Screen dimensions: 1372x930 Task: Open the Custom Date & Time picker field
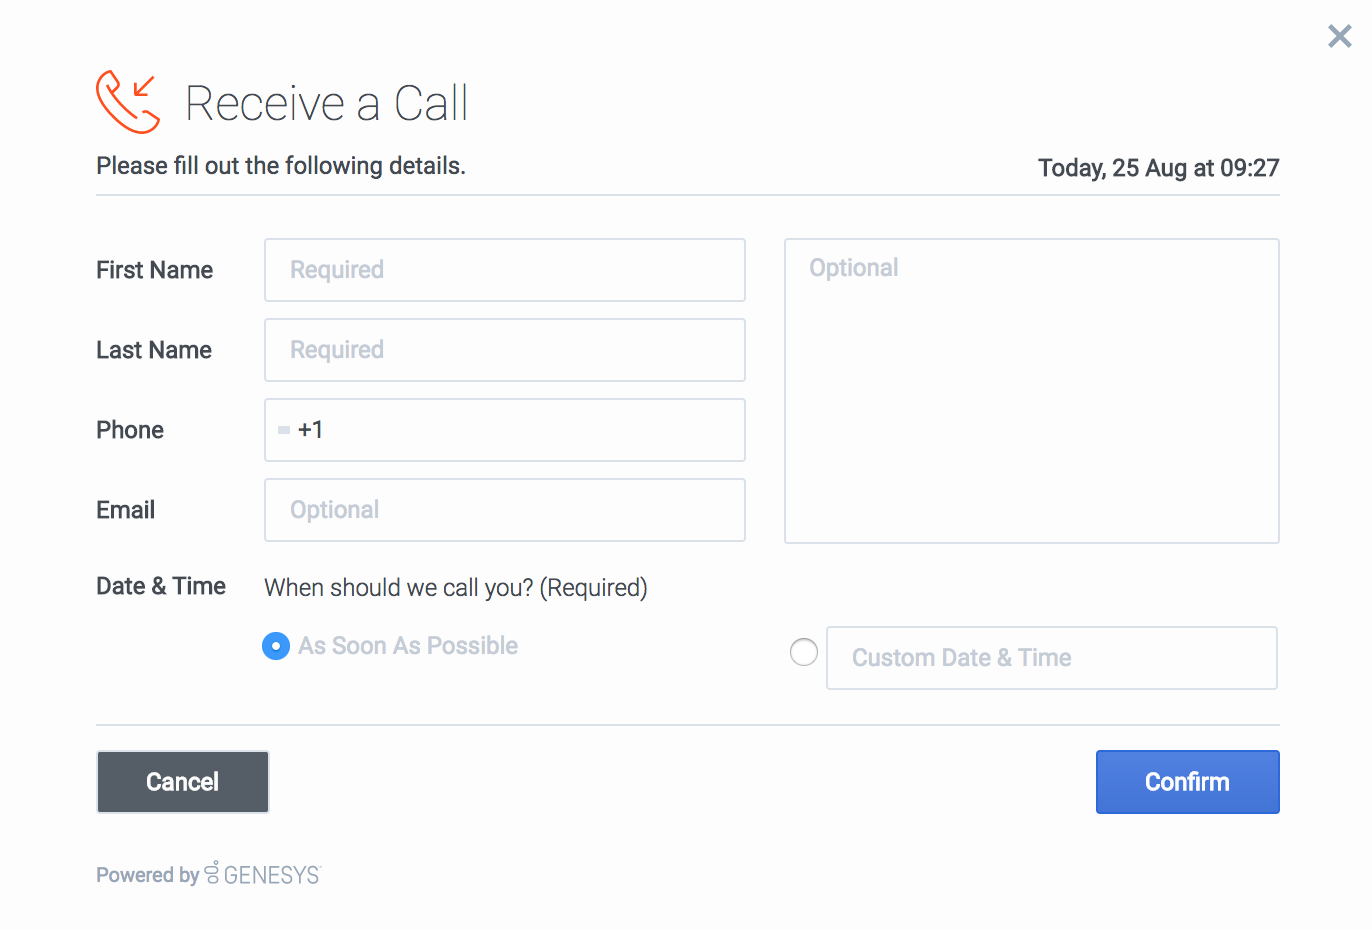point(1051,658)
